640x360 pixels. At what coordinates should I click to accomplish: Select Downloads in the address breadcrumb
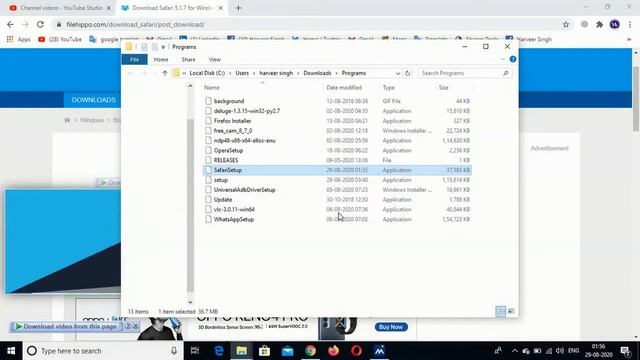317,73
